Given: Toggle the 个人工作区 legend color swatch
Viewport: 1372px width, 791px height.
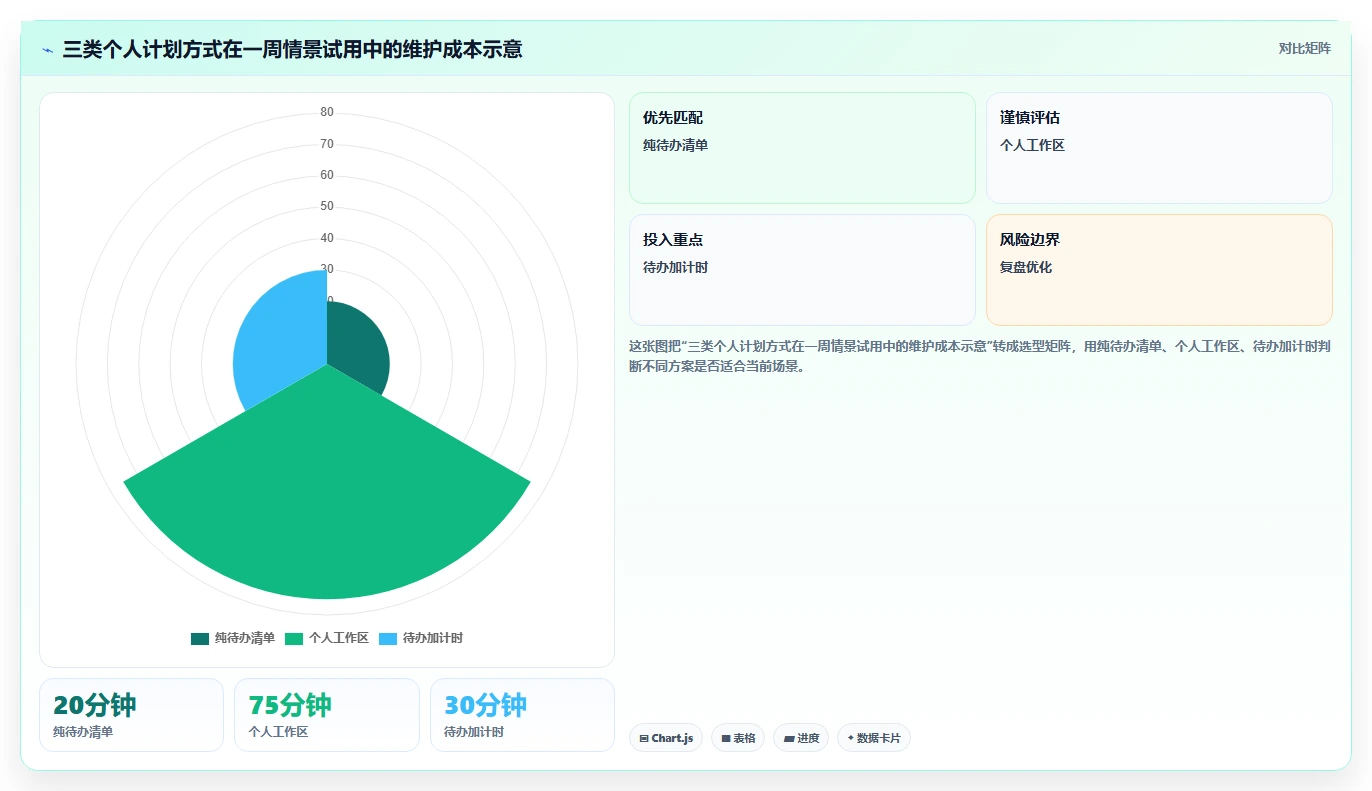Looking at the screenshot, I should [x=294, y=638].
